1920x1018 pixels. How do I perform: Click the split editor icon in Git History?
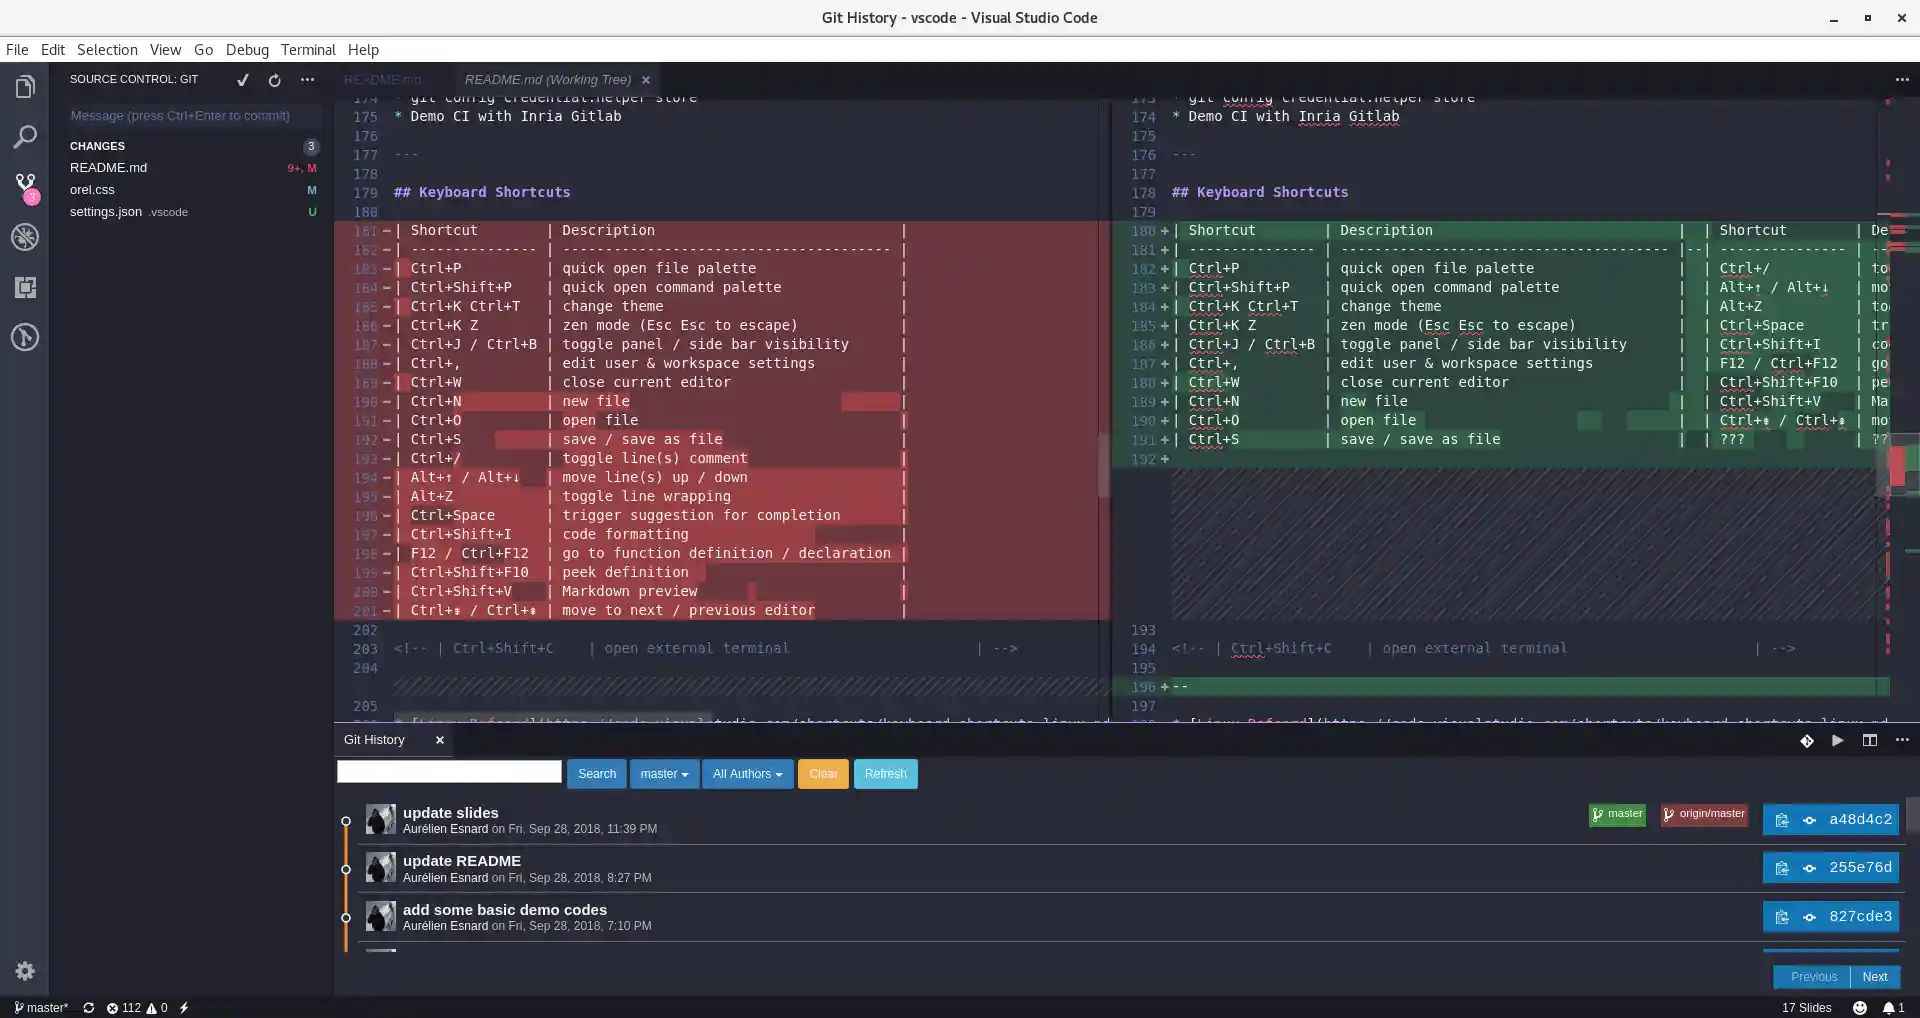click(x=1869, y=740)
